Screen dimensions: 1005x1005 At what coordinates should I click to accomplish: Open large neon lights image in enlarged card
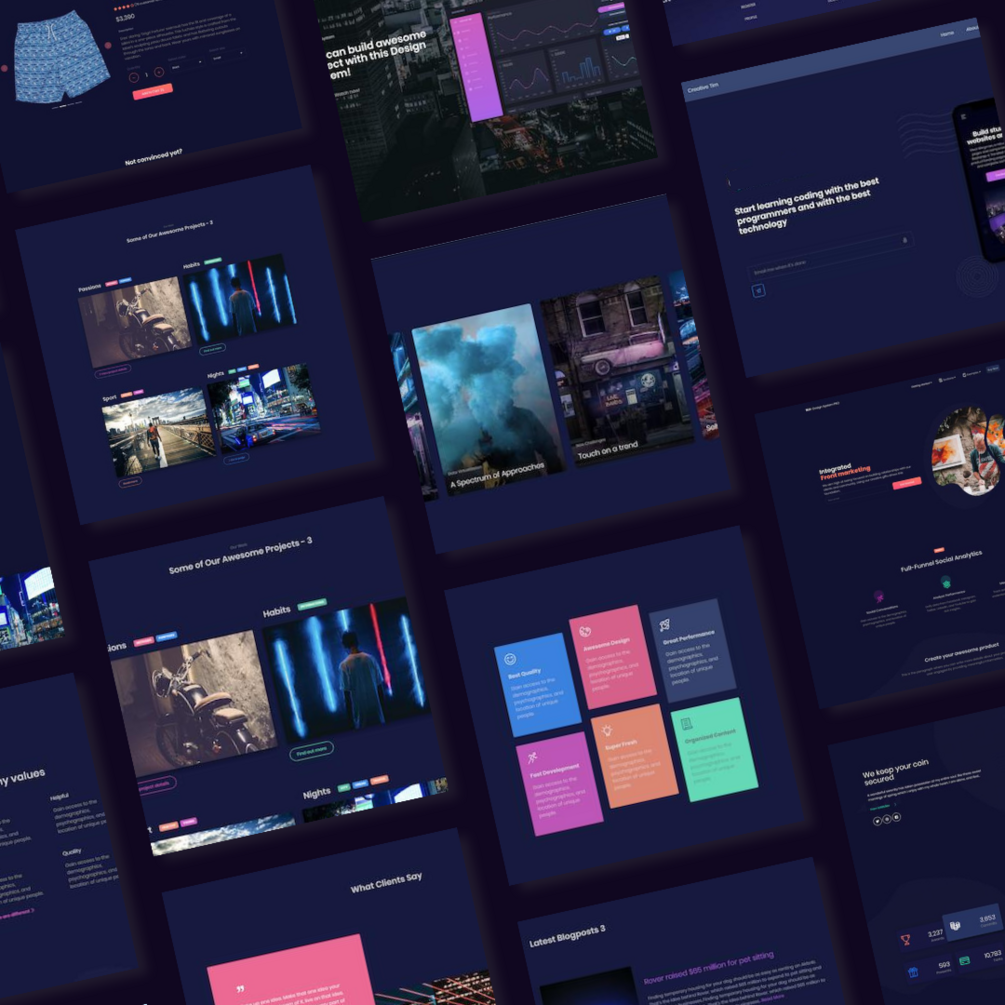pyautogui.click(x=346, y=669)
